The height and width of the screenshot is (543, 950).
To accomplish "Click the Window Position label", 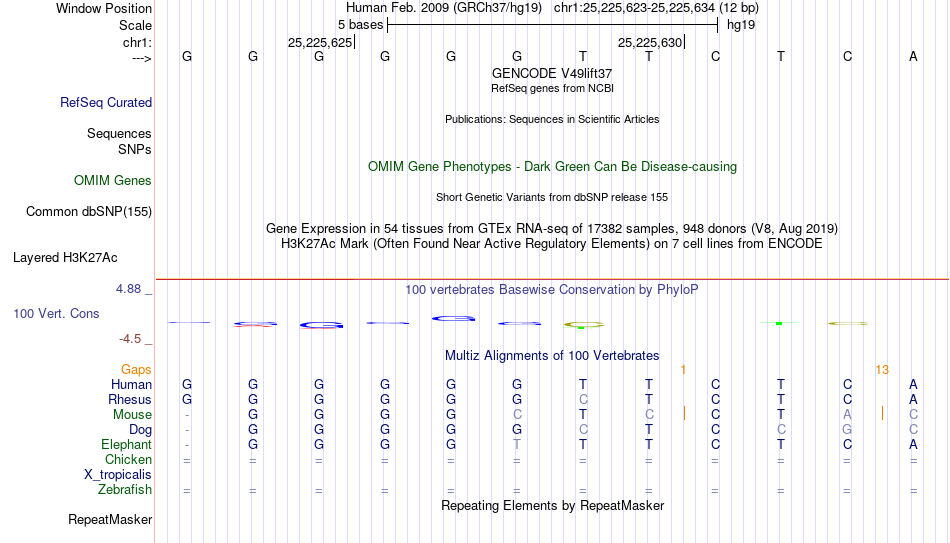I will pyautogui.click(x=104, y=8).
